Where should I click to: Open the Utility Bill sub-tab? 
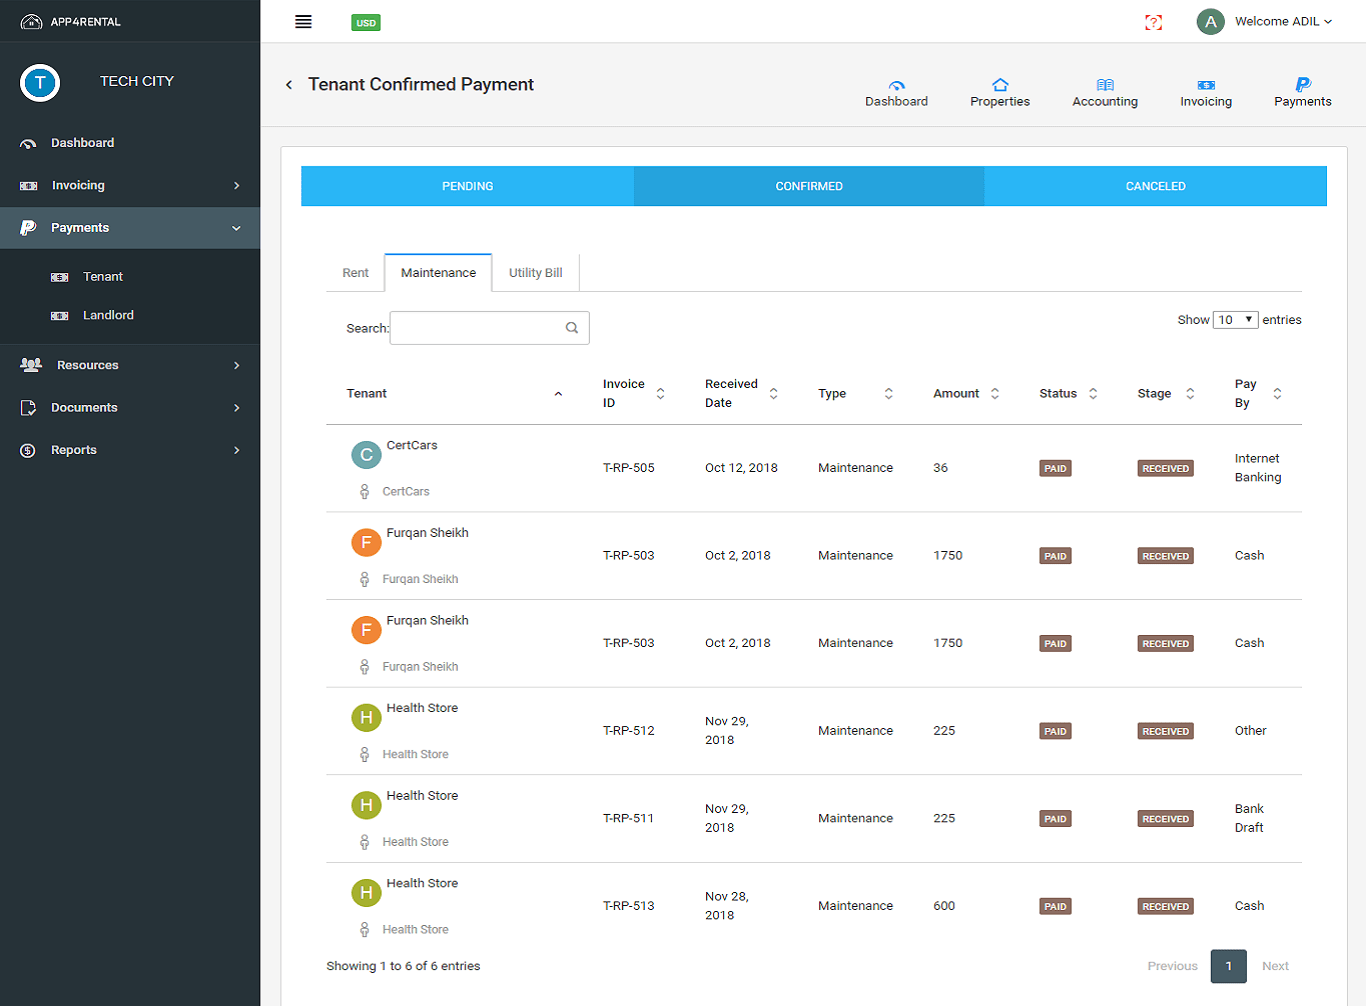pyautogui.click(x=535, y=273)
